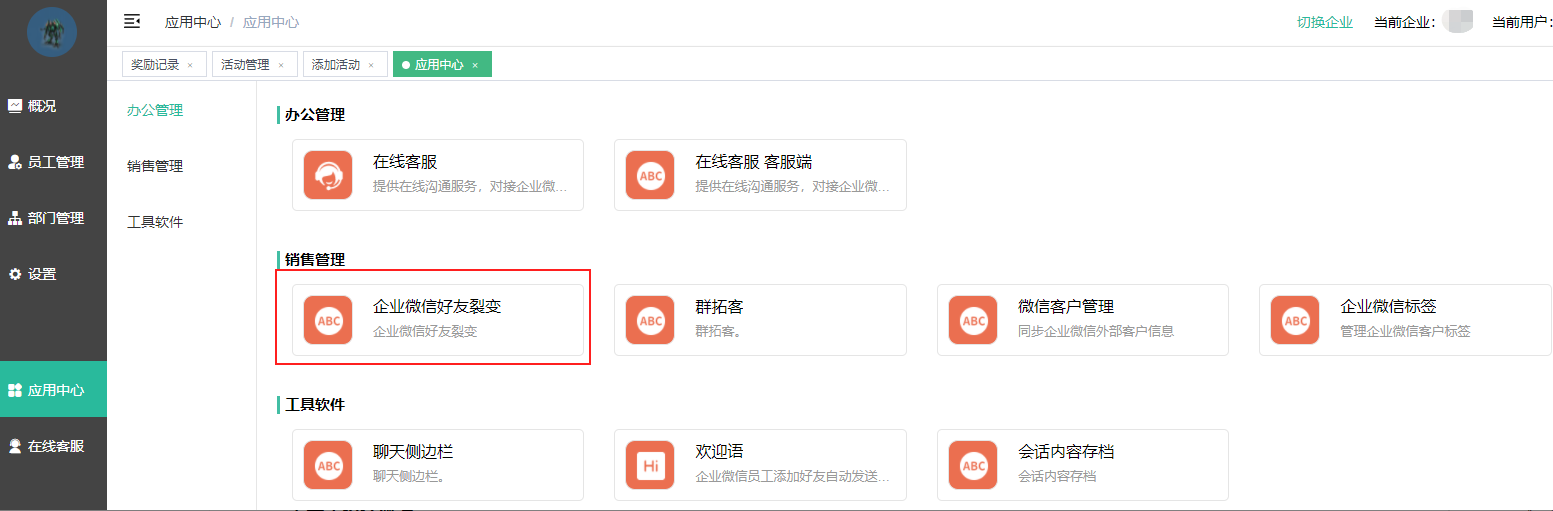Switch to the 奖励记录 tab

coord(155,64)
